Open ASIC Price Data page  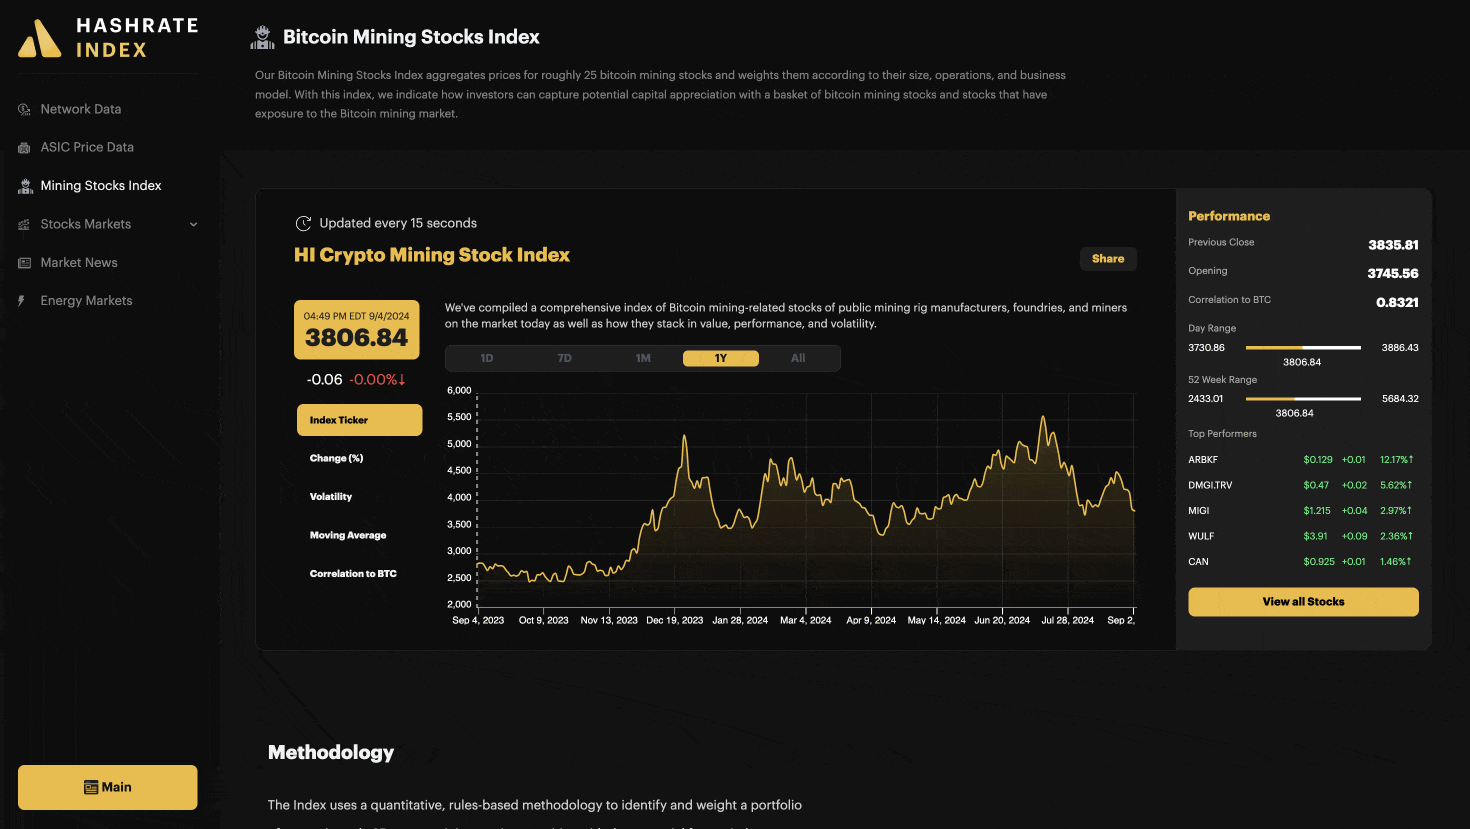tap(87, 147)
